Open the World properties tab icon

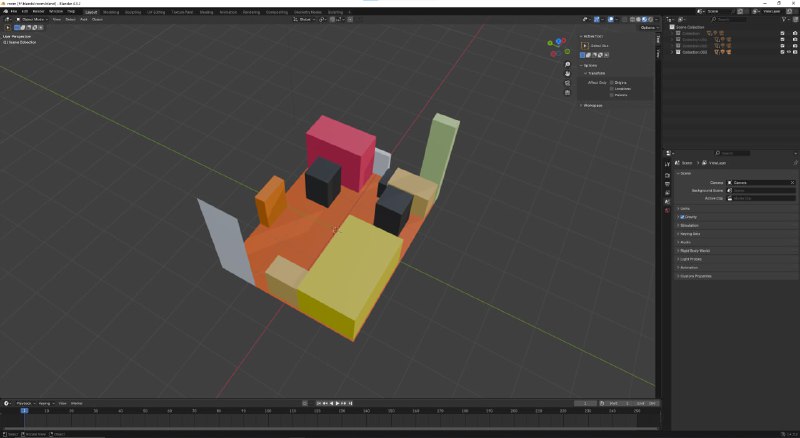[667, 210]
